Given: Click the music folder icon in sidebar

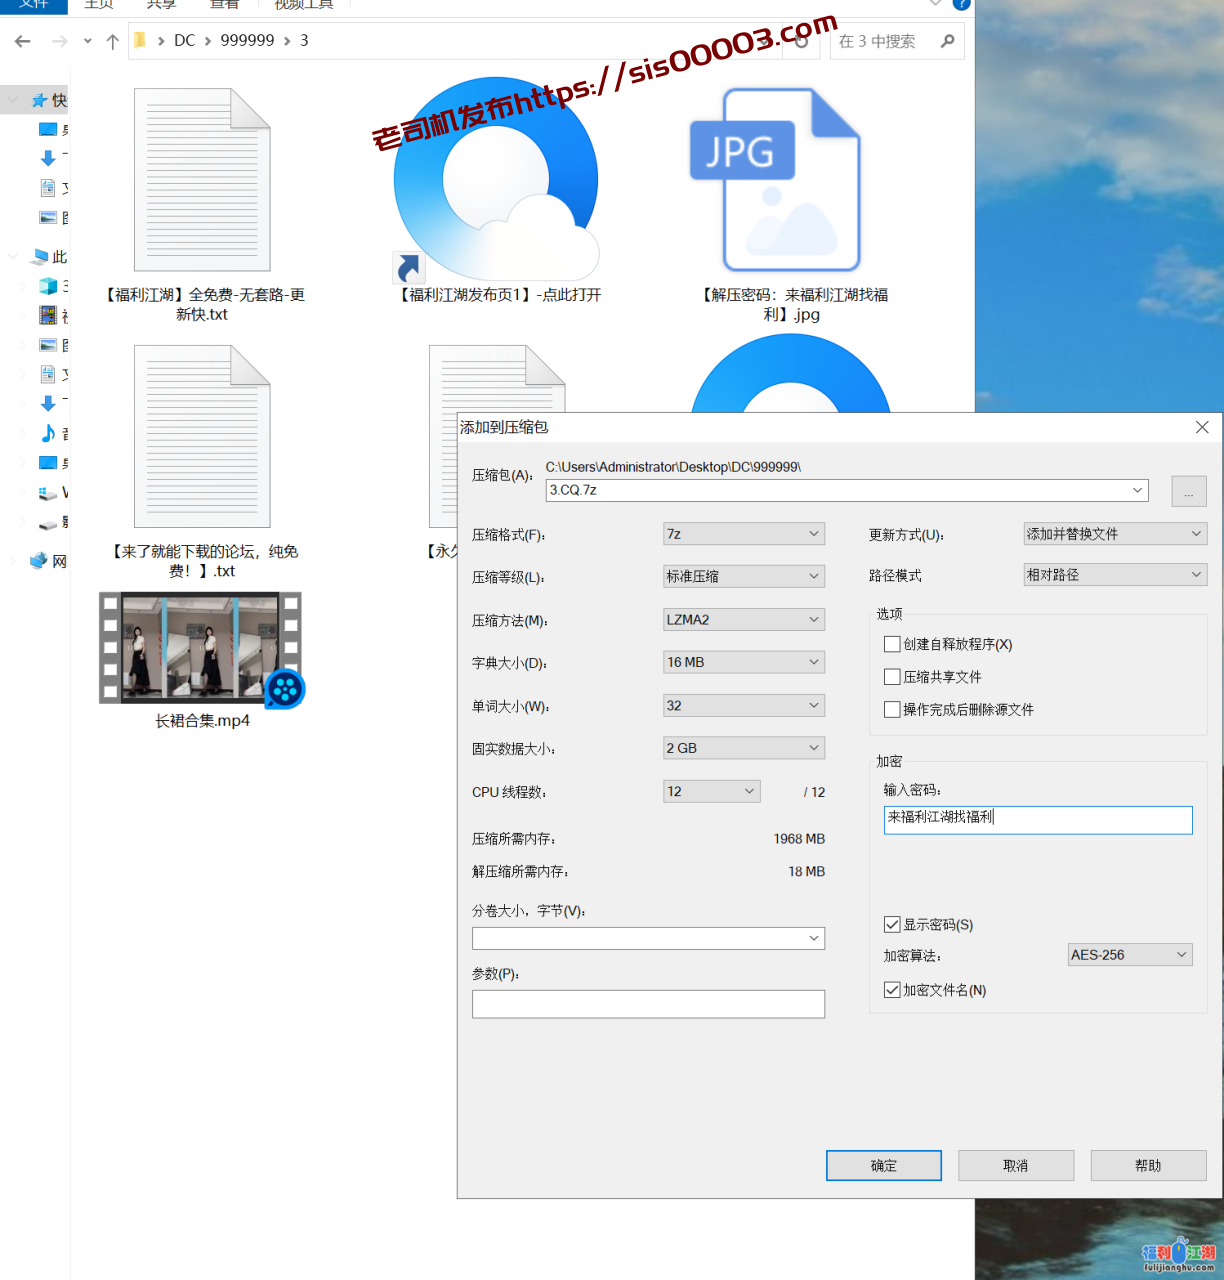Looking at the screenshot, I should [x=48, y=433].
